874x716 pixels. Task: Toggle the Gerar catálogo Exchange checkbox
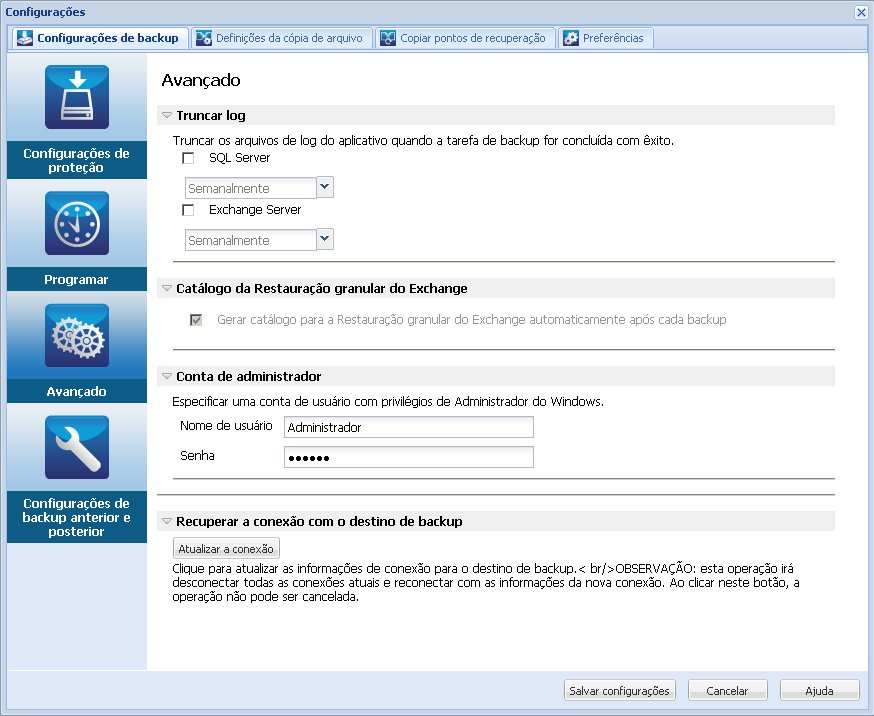tap(196, 320)
